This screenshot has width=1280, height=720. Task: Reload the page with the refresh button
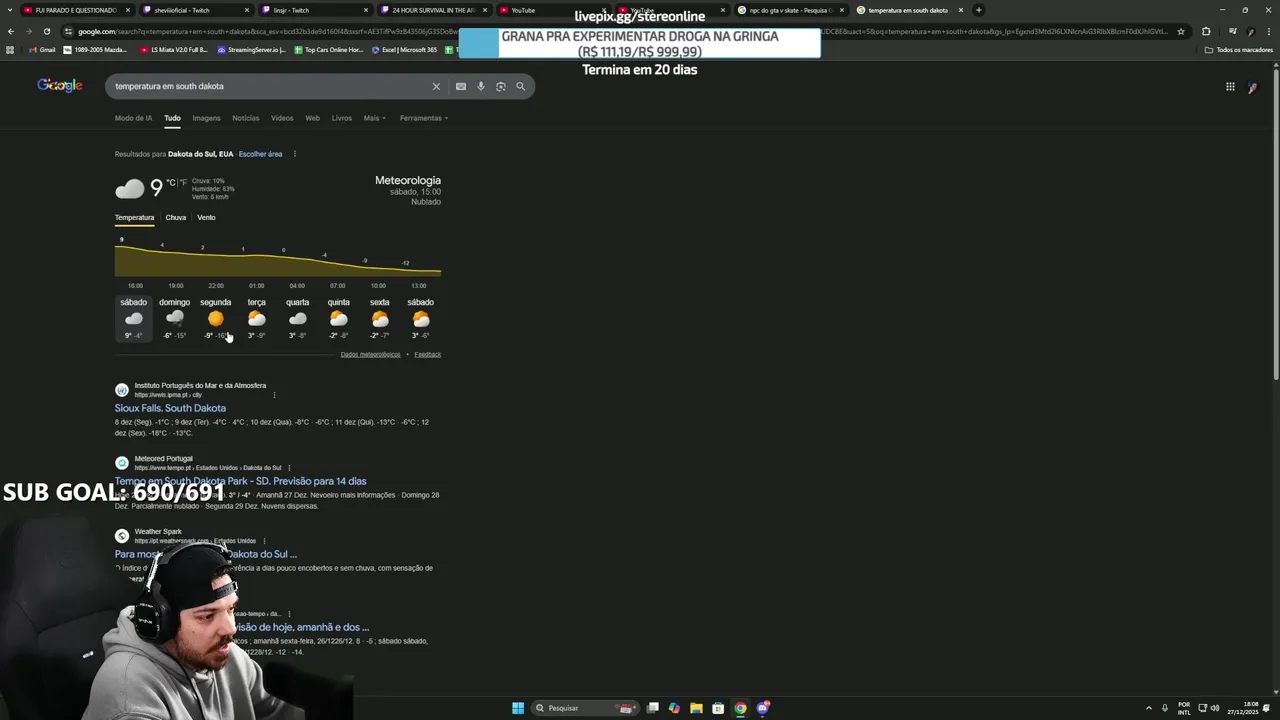46,31
